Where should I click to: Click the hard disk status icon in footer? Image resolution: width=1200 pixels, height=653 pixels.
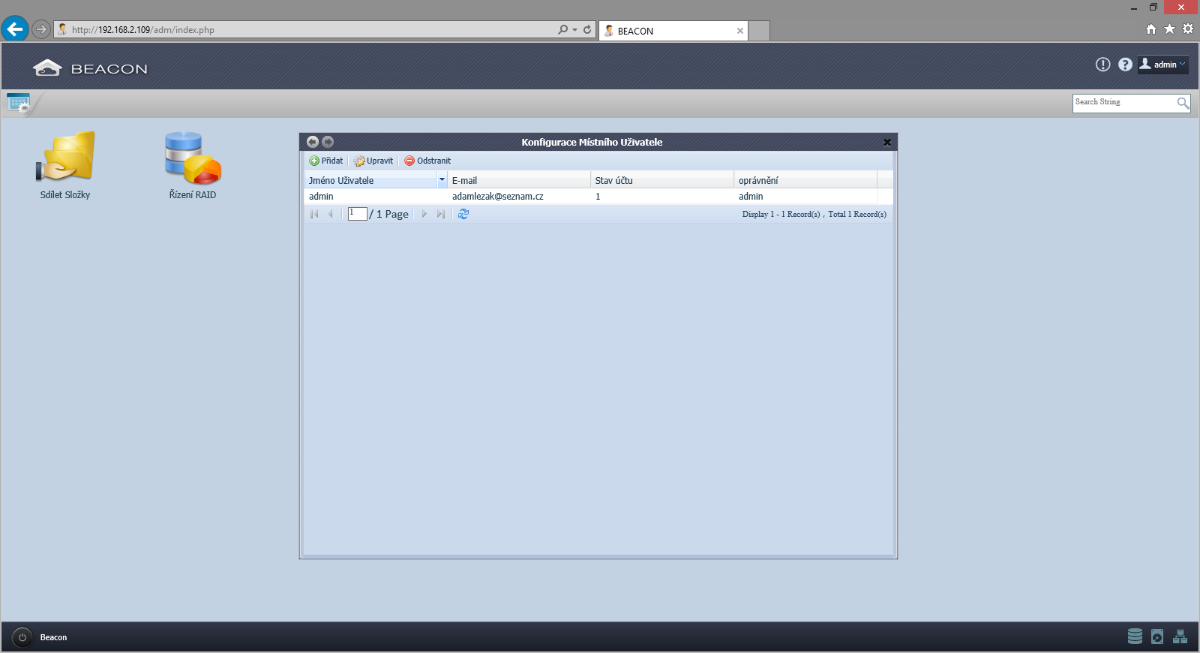1157,636
